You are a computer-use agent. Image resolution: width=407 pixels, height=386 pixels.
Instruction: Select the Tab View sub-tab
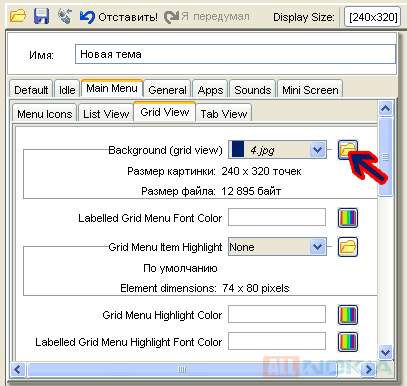tap(224, 113)
